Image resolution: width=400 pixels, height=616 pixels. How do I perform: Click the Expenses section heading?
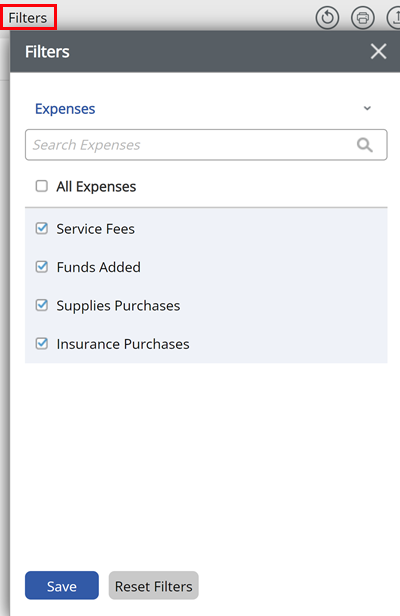pos(65,109)
